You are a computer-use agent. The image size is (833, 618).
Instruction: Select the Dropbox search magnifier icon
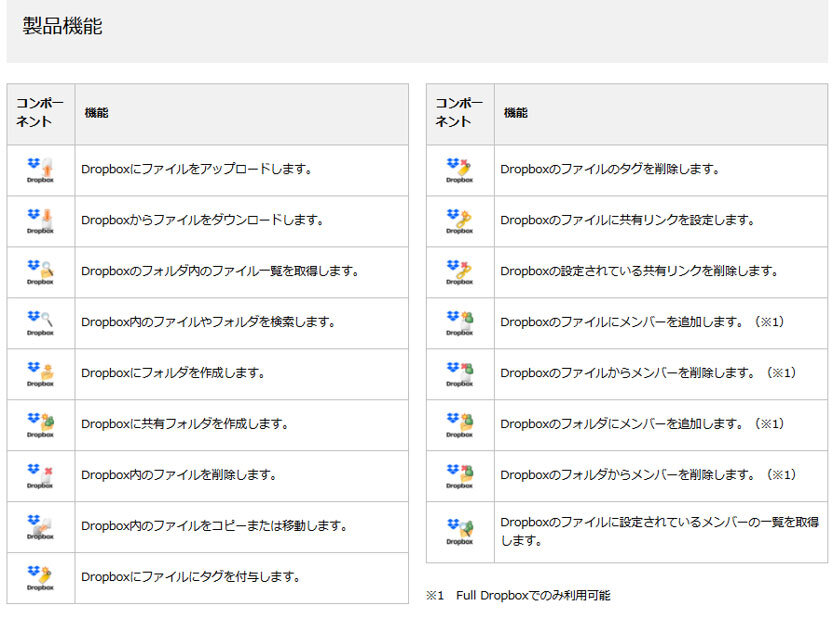click(x=40, y=322)
